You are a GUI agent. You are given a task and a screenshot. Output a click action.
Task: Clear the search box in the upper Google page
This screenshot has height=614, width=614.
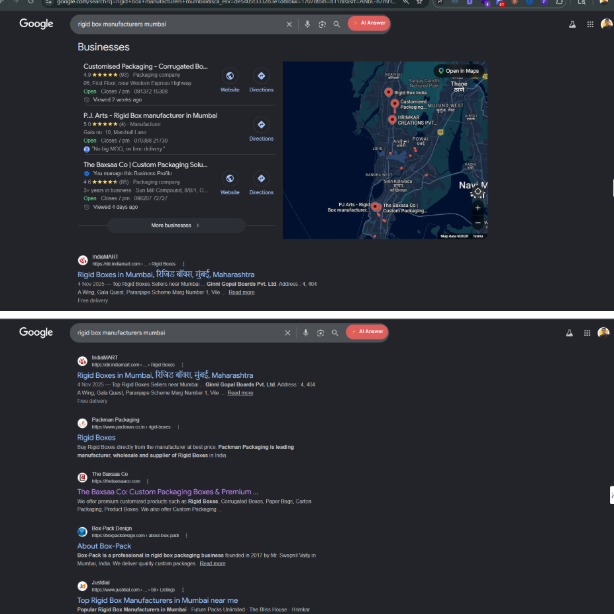pyautogui.click(x=289, y=24)
